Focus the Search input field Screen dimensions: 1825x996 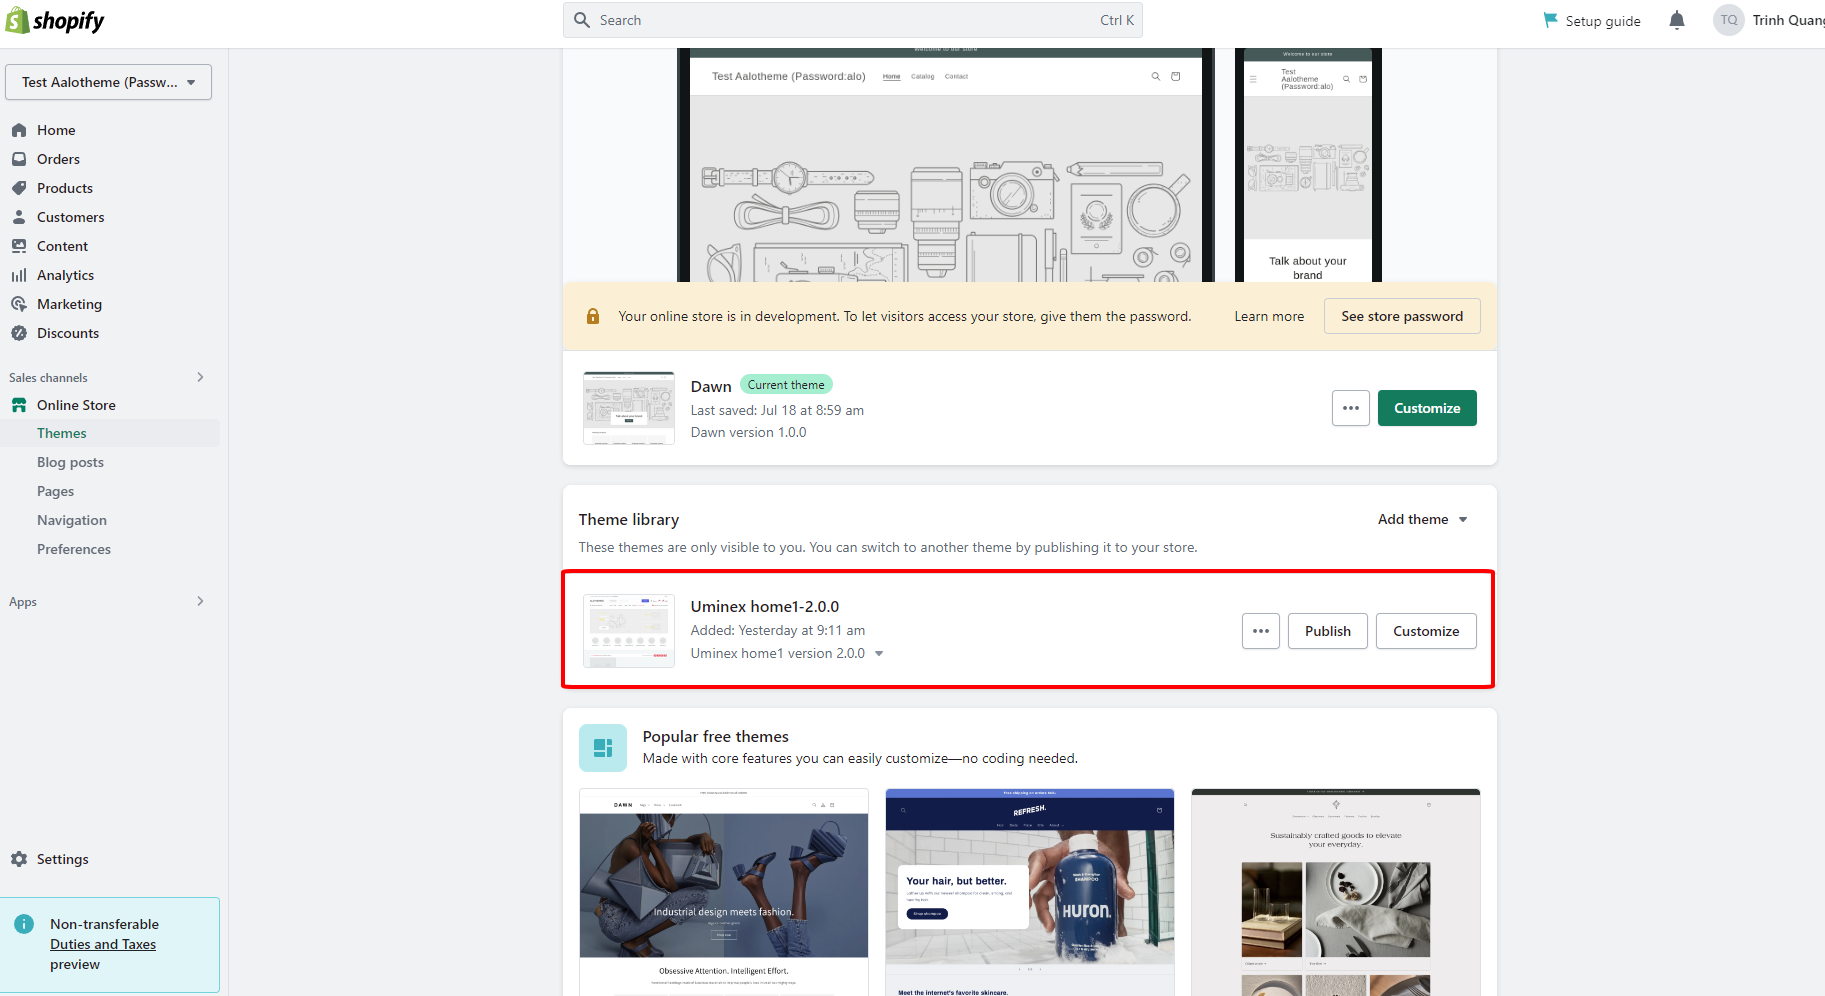pyautogui.click(x=853, y=20)
